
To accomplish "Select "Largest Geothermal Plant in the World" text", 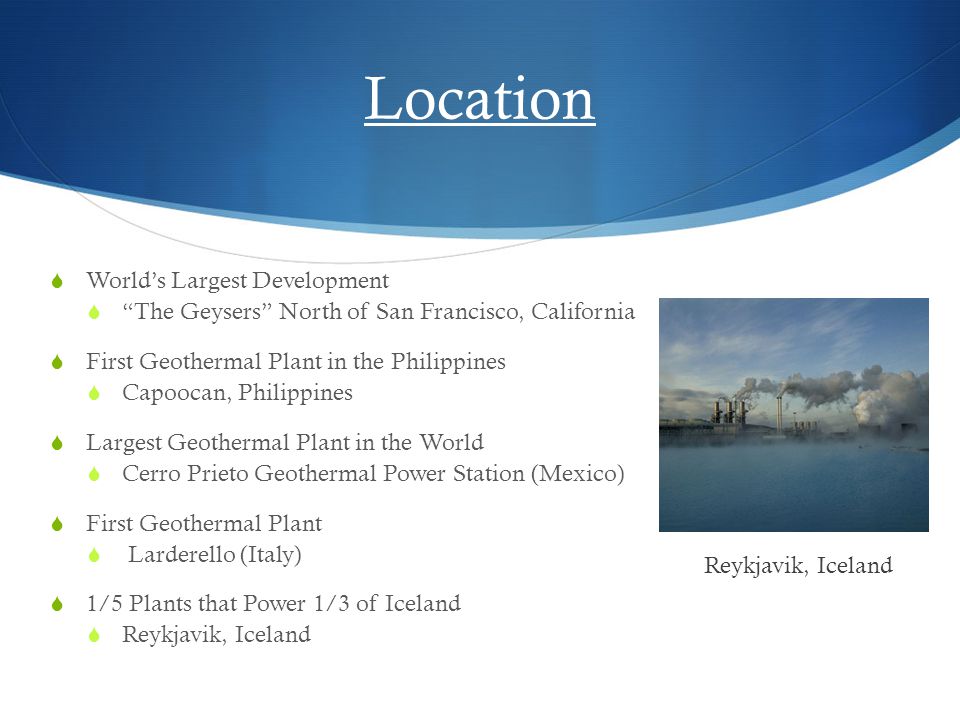I will pos(285,443).
